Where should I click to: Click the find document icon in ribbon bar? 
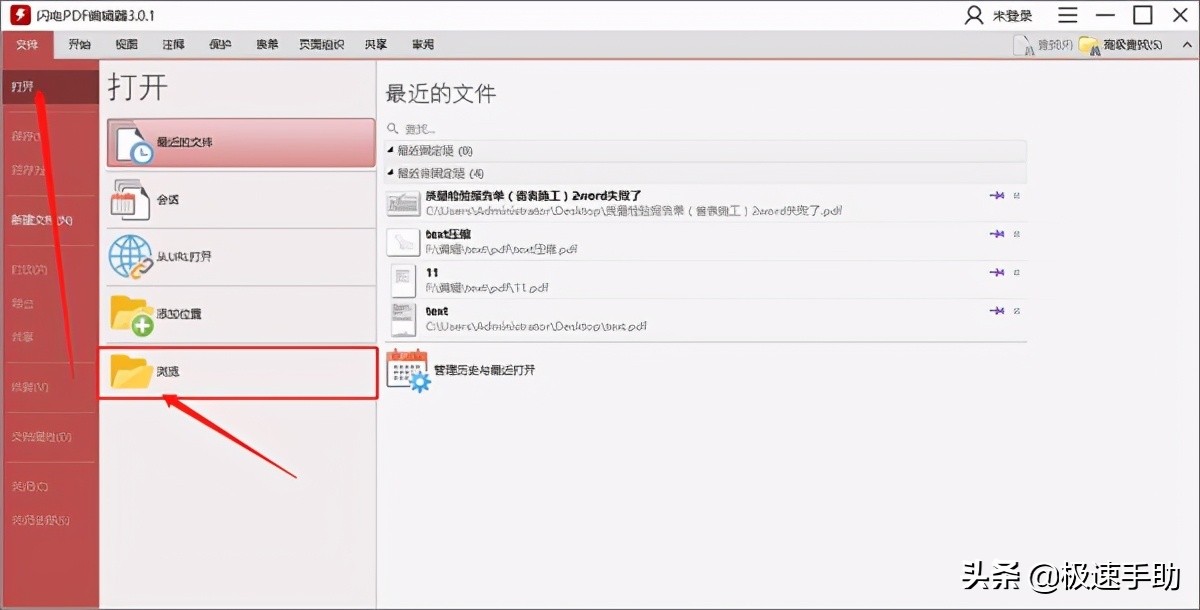1023,45
